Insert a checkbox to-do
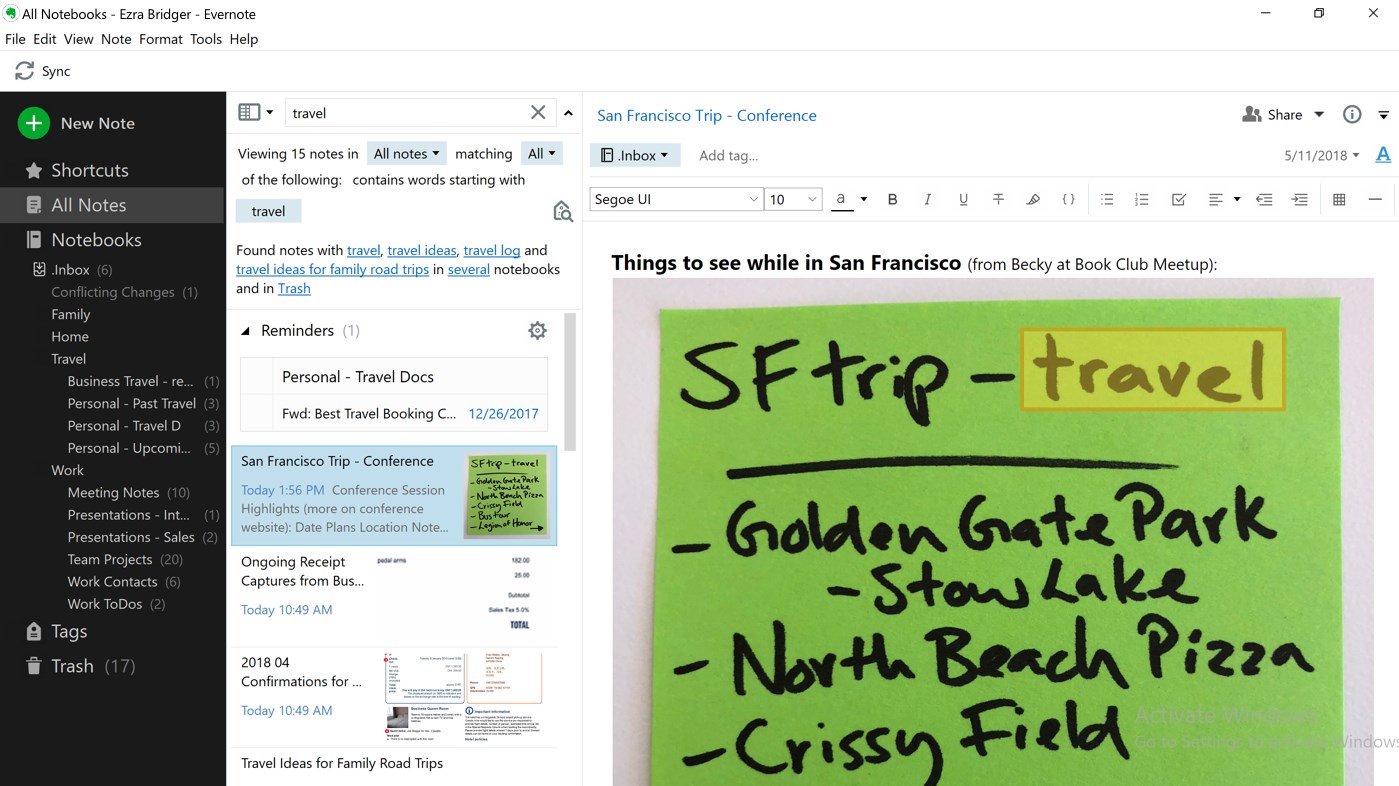This screenshot has width=1399, height=786. click(x=1178, y=200)
